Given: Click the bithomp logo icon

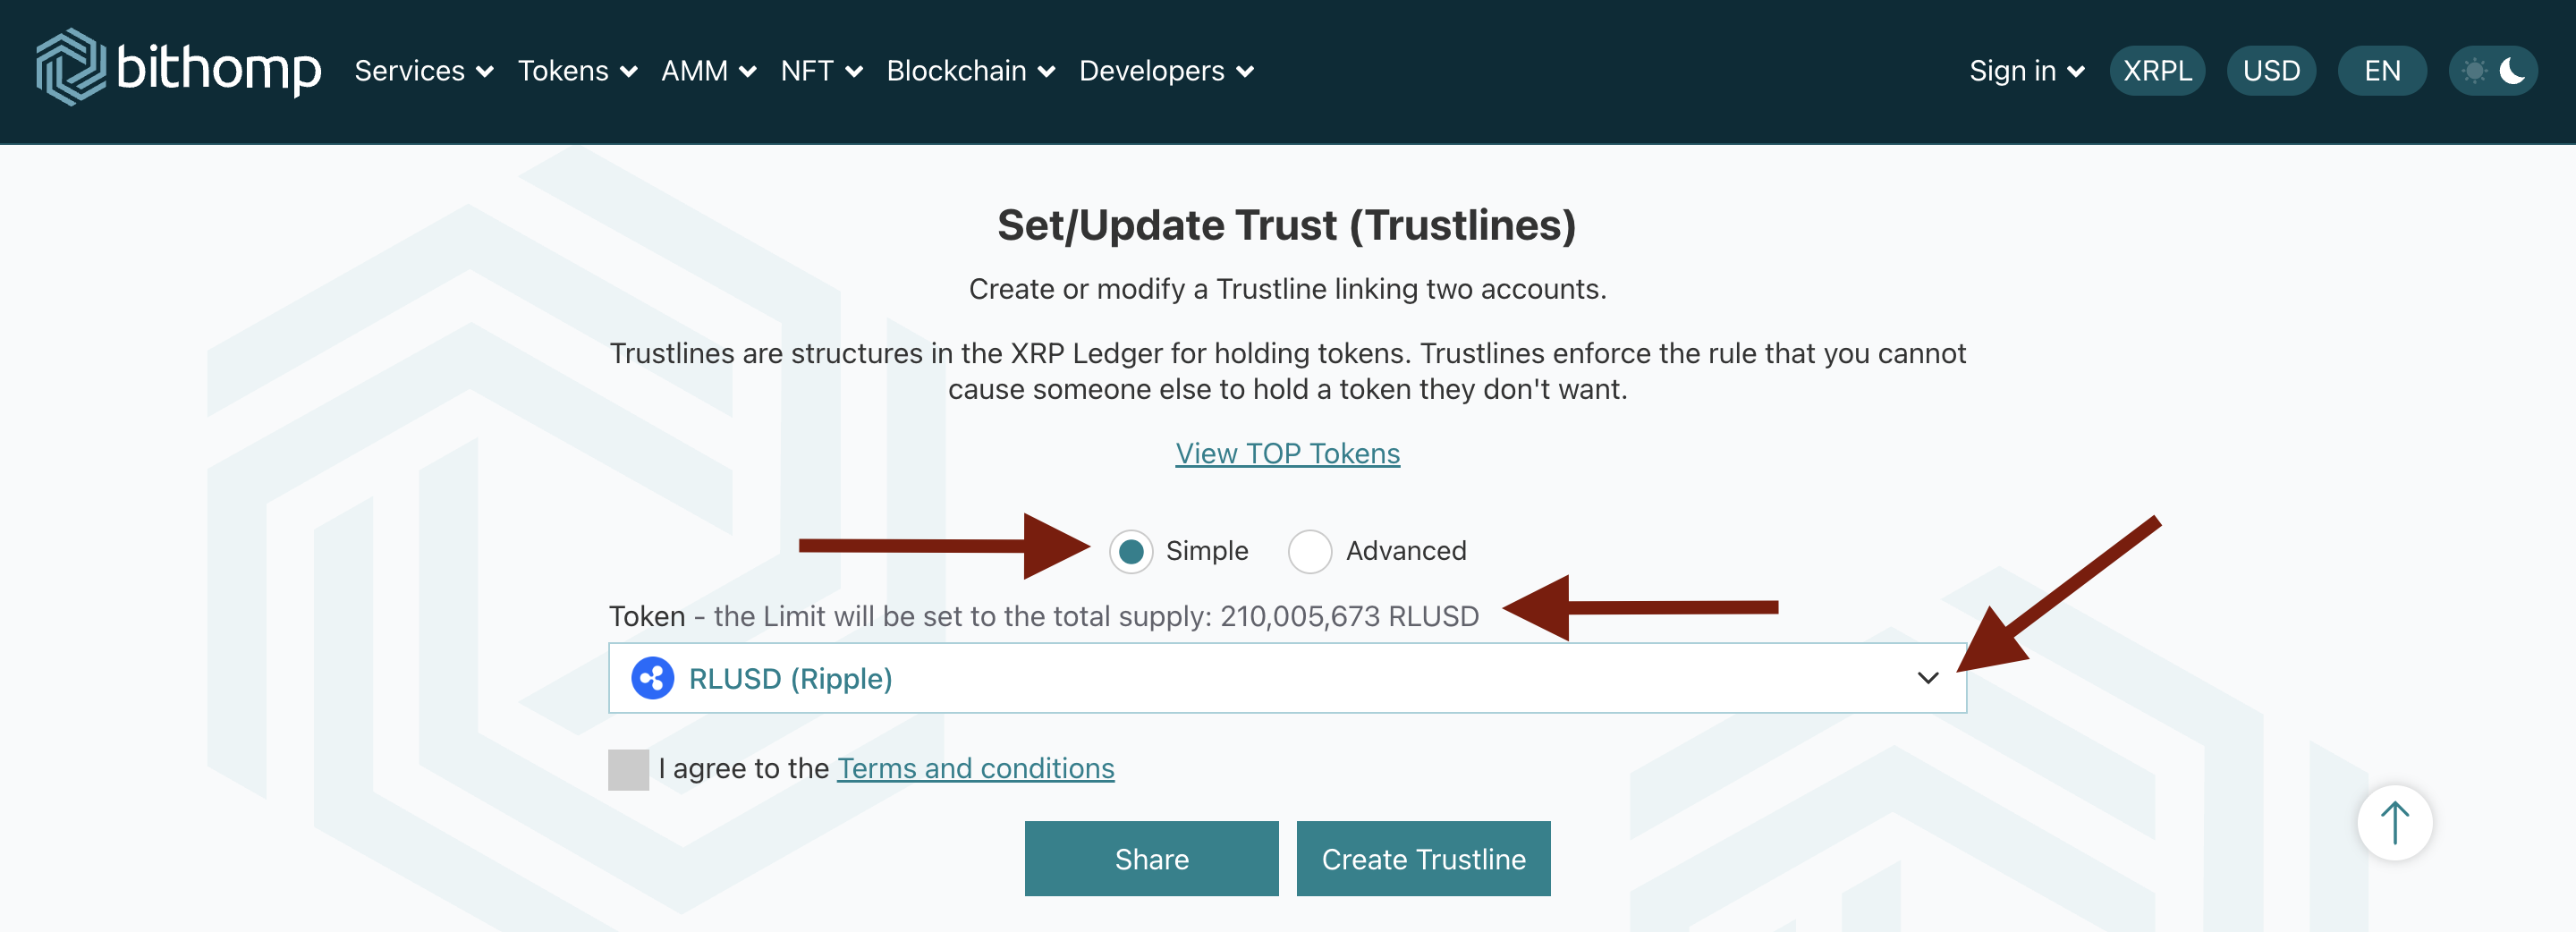Looking at the screenshot, I should (x=70, y=68).
